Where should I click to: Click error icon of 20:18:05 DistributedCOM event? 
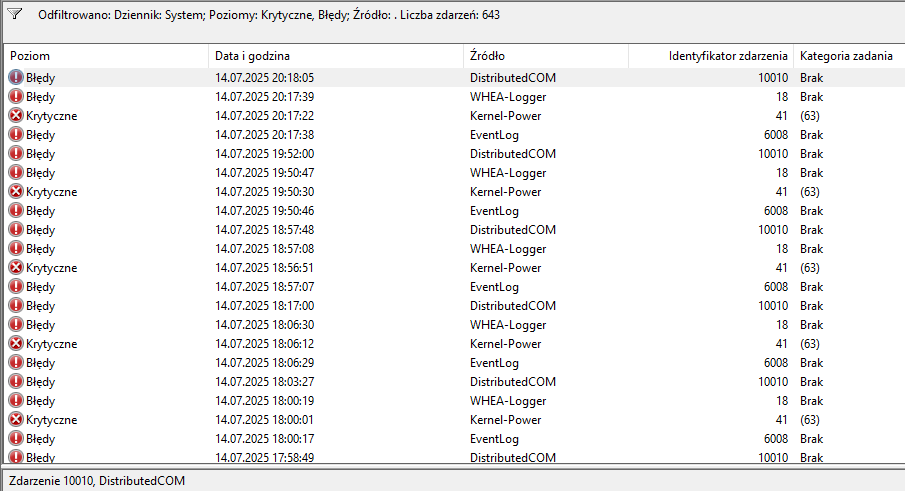click(16, 77)
